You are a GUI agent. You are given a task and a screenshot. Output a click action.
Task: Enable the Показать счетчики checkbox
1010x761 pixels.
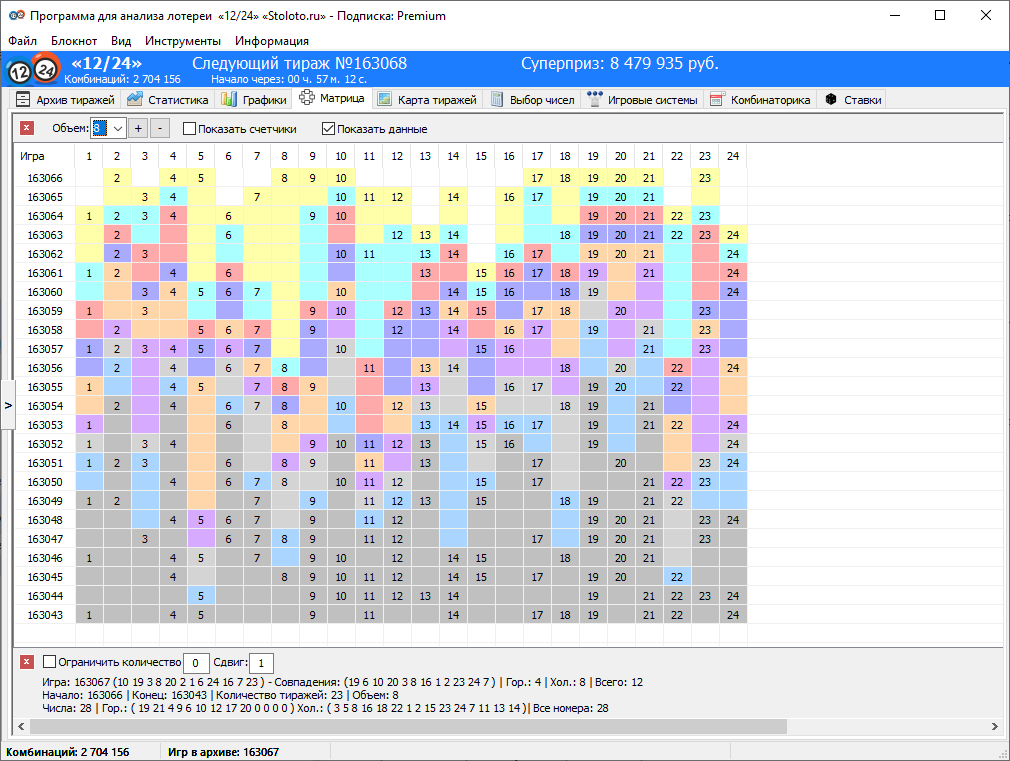190,129
